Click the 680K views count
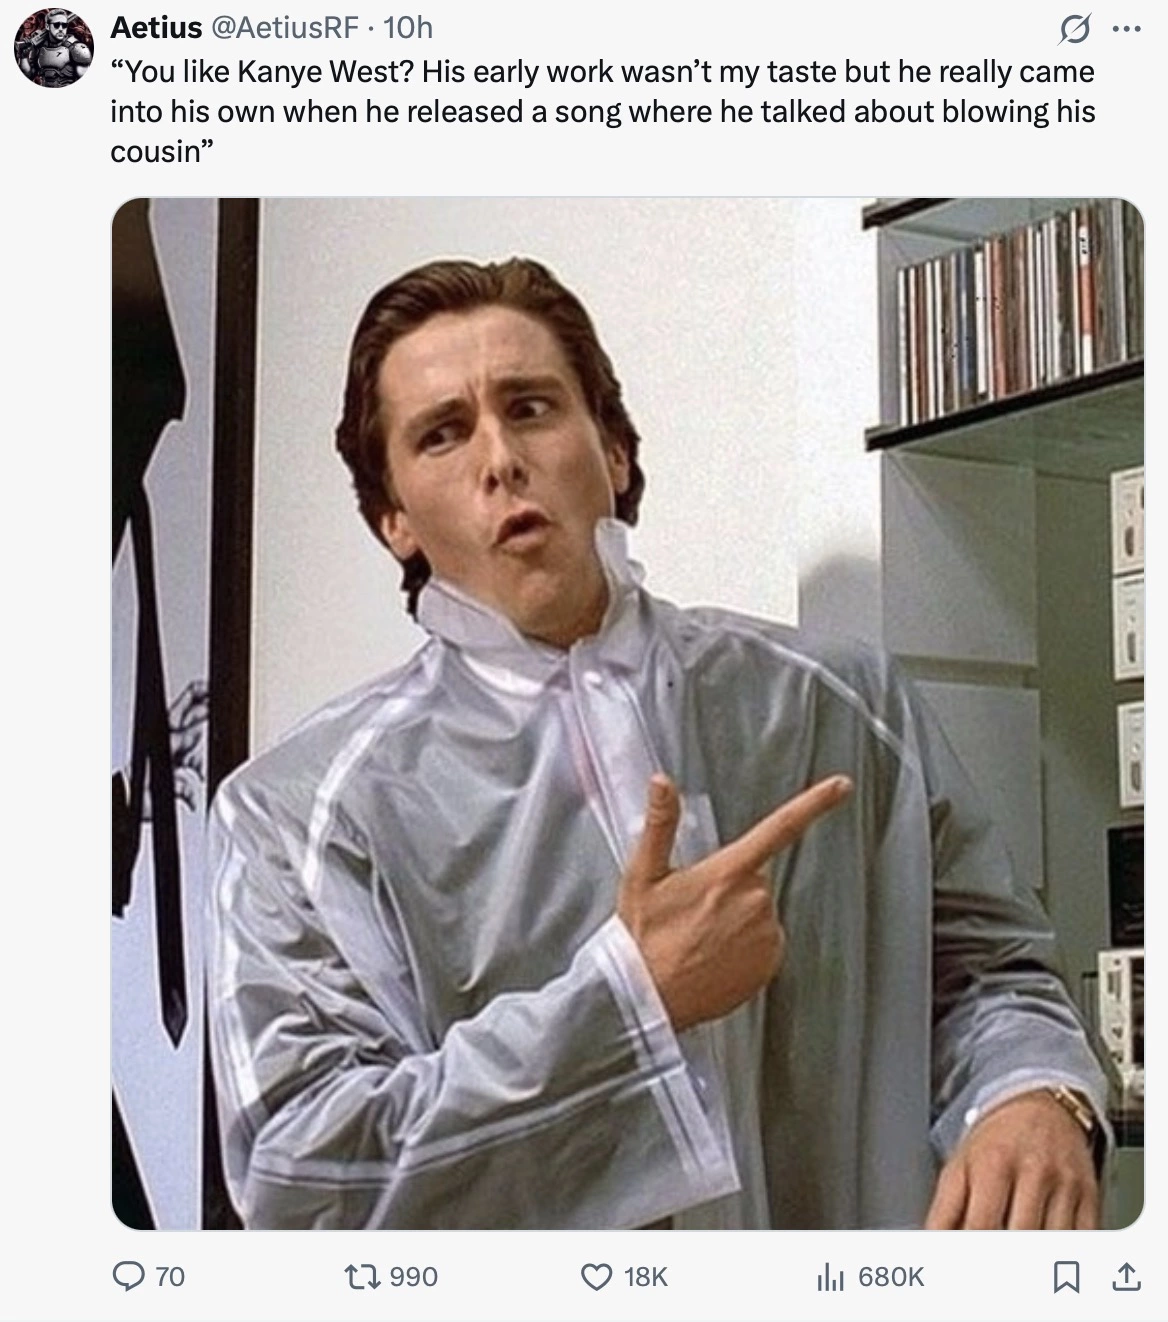Screen dimensions: 1168x1322 pos(891,1277)
